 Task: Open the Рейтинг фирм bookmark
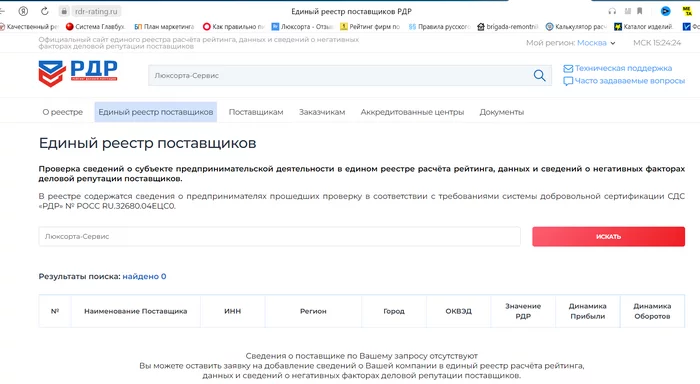pos(370,27)
